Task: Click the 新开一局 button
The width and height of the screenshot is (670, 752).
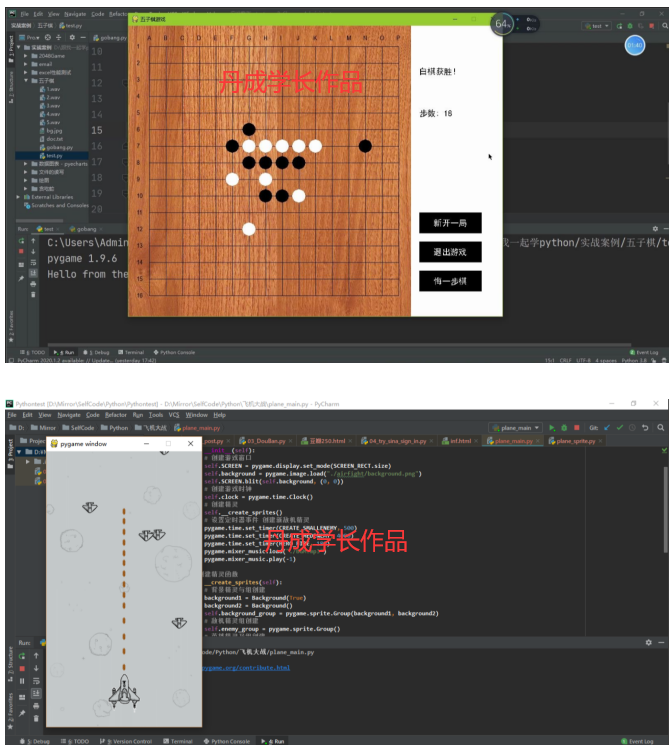Action: pos(450,223)
